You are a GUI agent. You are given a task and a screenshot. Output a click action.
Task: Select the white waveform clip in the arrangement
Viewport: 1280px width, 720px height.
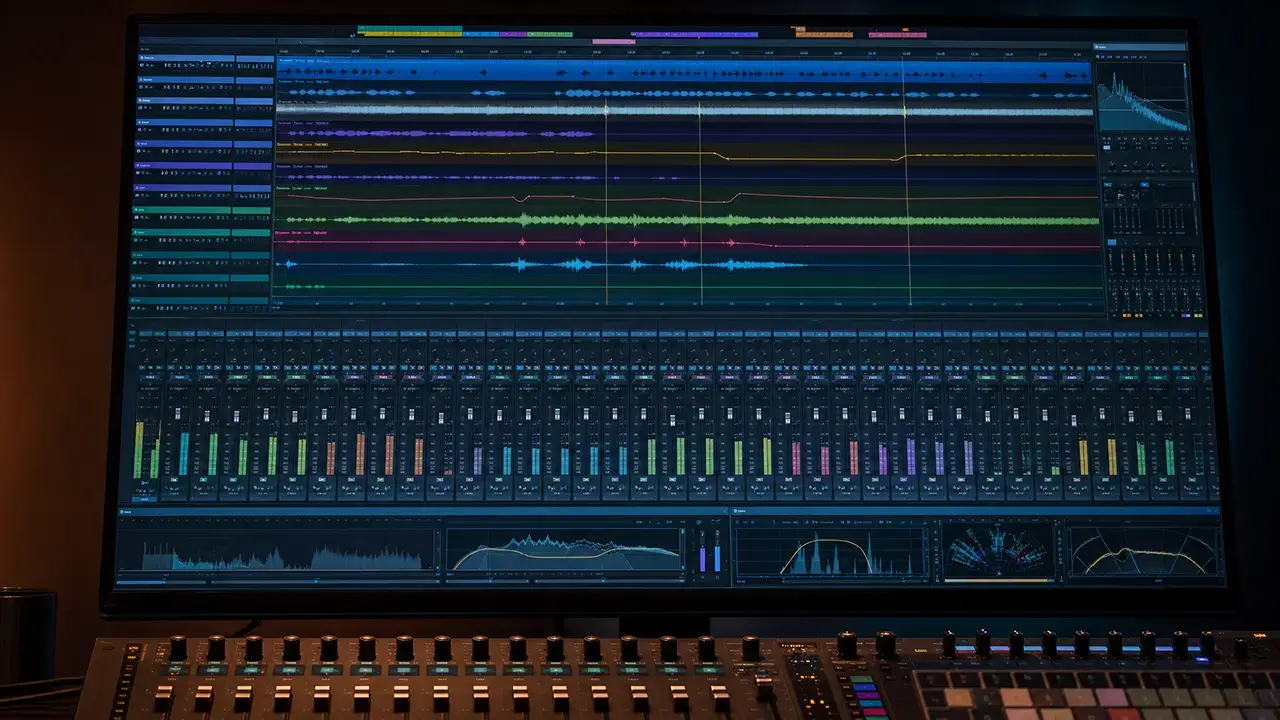point(683,111)
